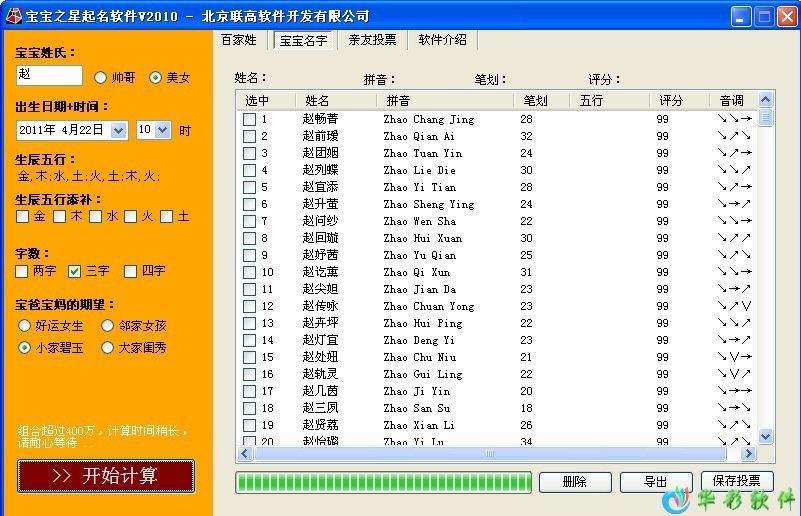The height and width of the screenshot is (516, 801).
Task: Tick checkbox for row 12 赵传咏
Action: tap(249, 307)
